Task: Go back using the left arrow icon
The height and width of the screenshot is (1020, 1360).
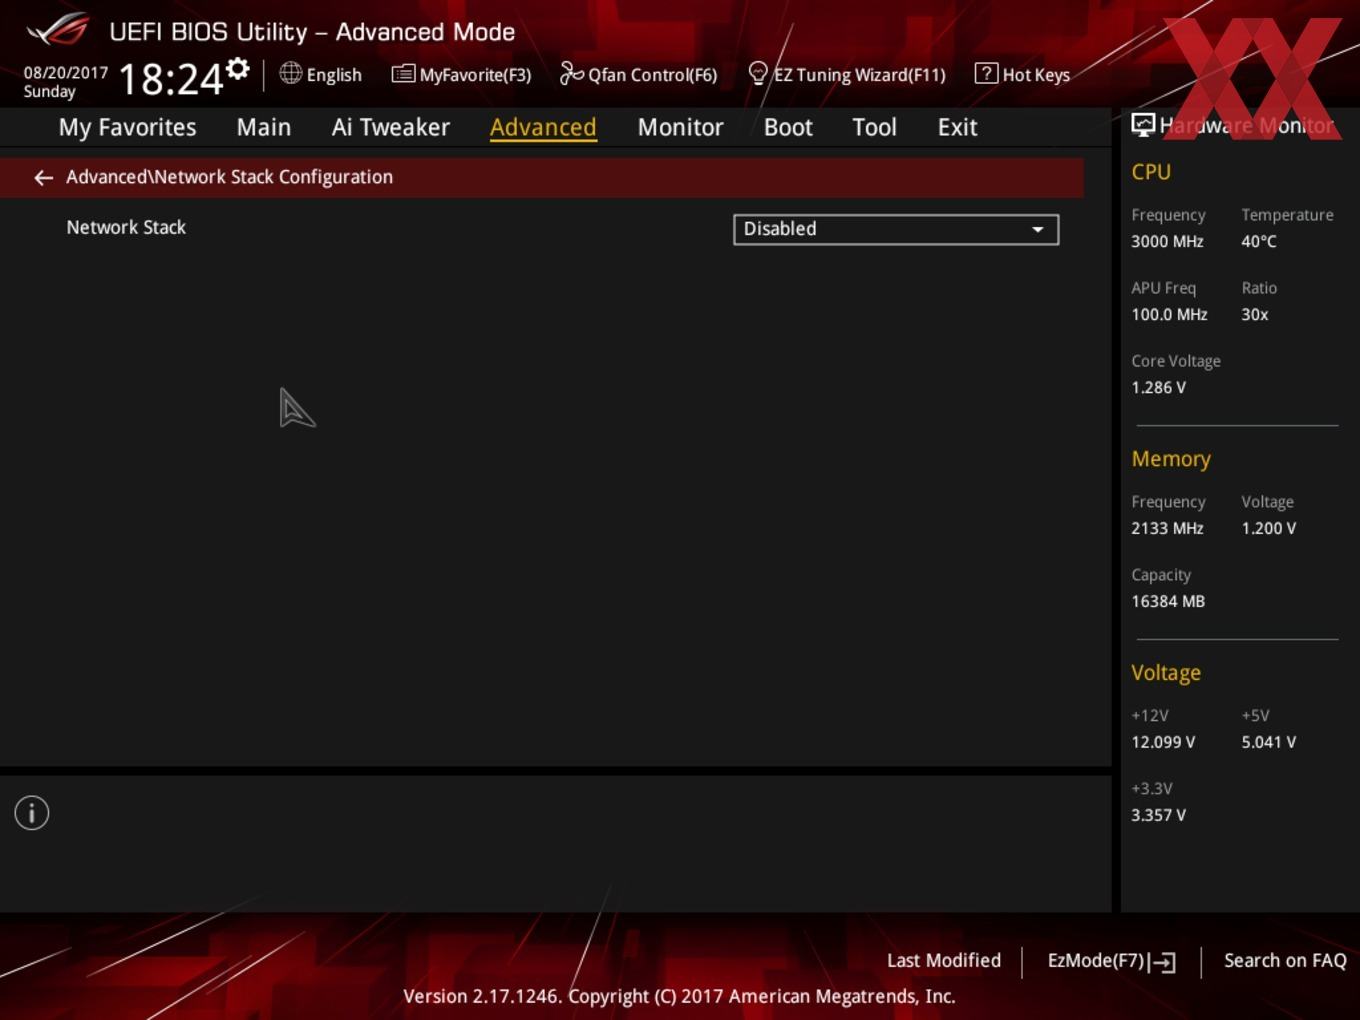Action: [43, 178]
